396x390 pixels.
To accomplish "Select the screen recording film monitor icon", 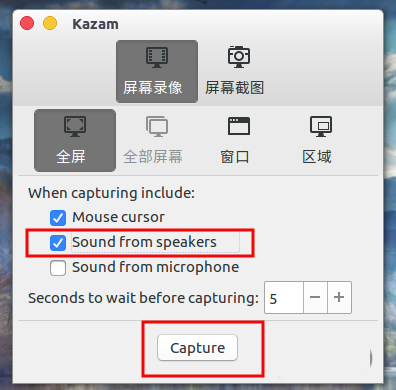I will click(157, 58).
